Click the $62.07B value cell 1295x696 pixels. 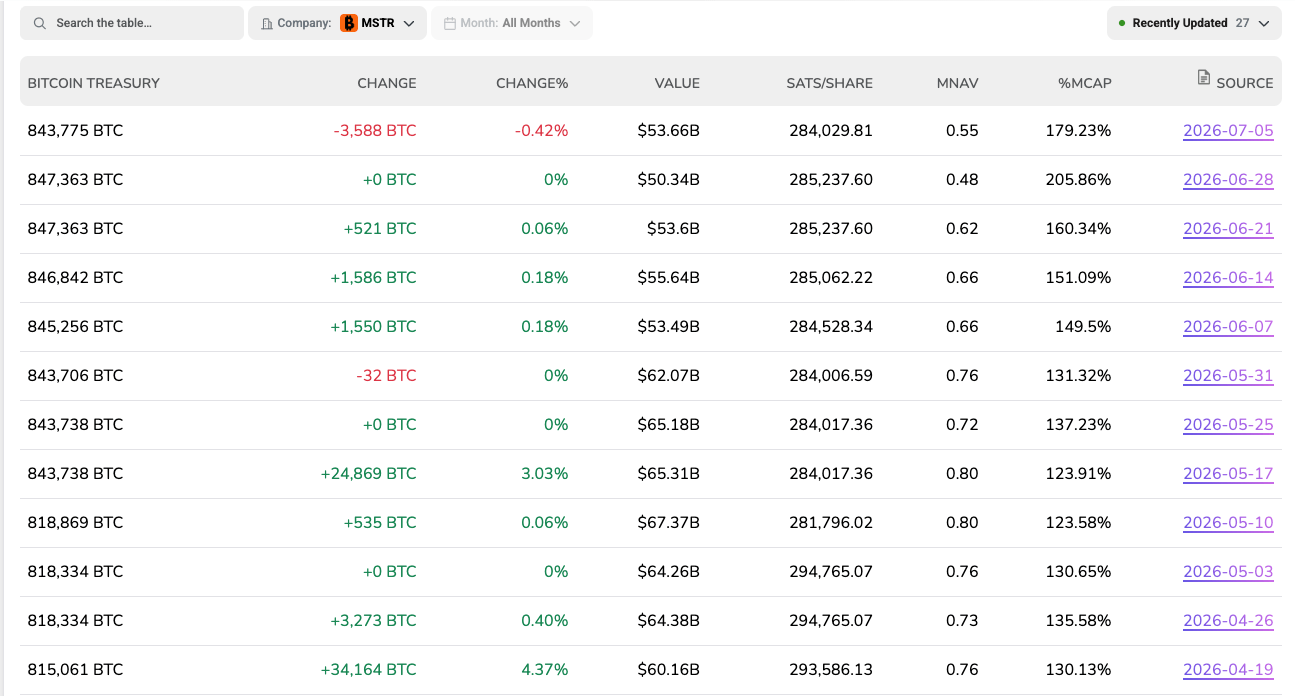[668, 376]
